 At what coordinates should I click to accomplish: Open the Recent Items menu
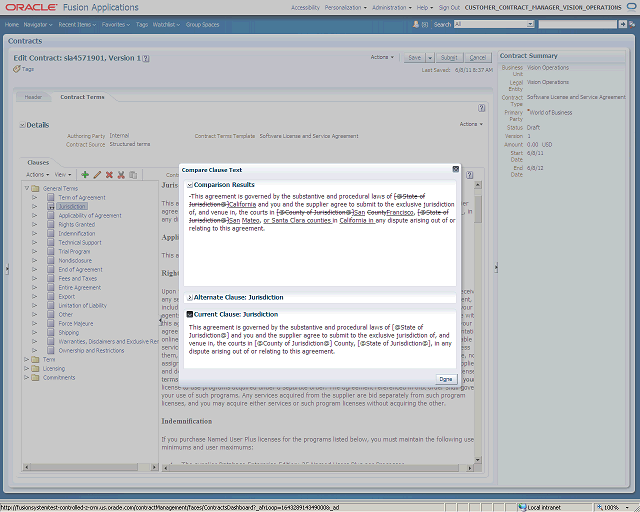coord(77,24)
